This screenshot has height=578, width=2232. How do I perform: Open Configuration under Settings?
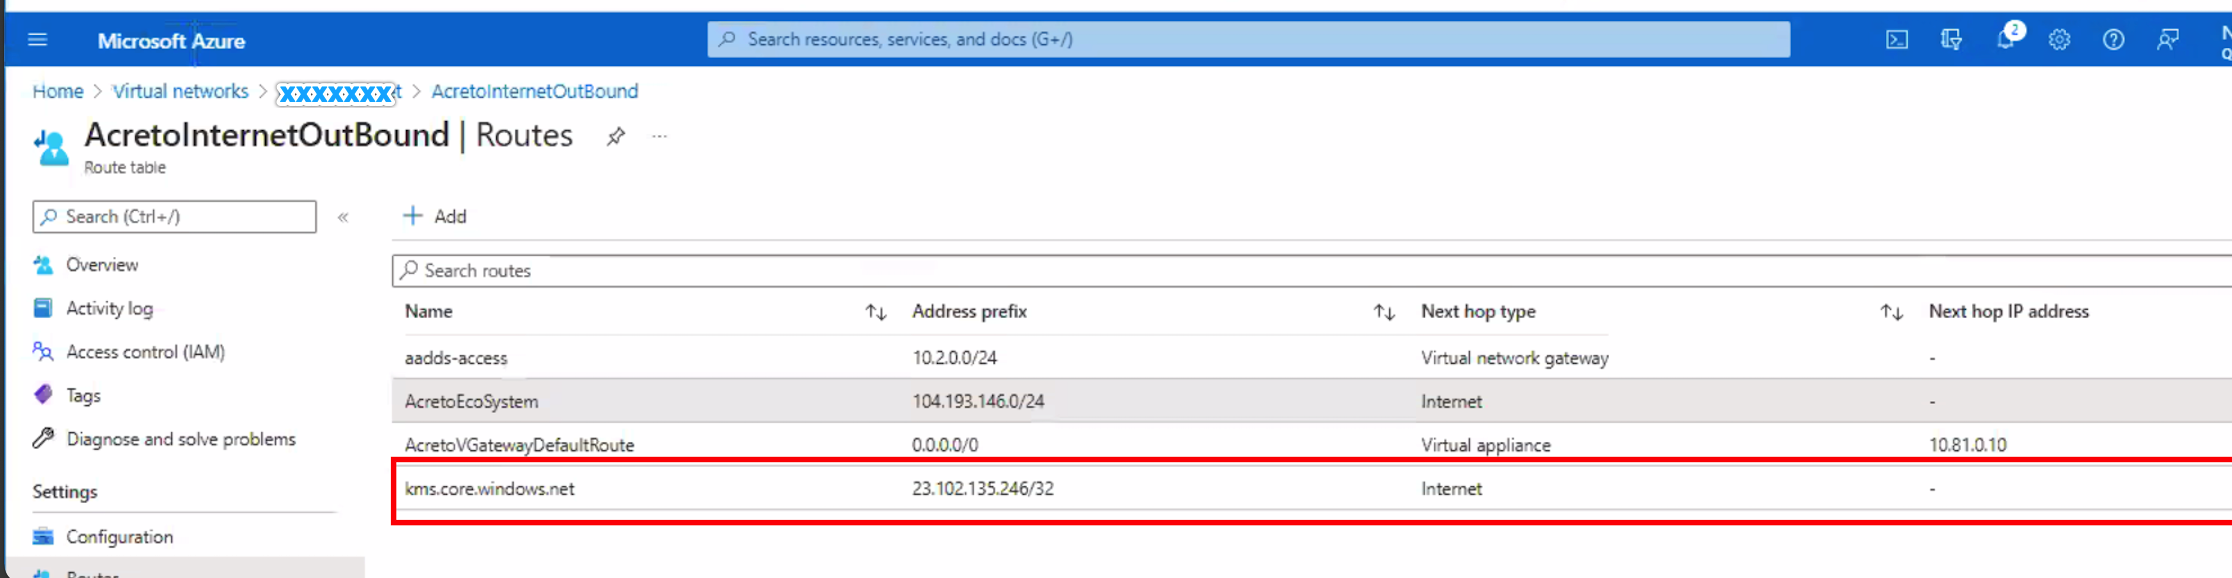click(x=119, y=537)
